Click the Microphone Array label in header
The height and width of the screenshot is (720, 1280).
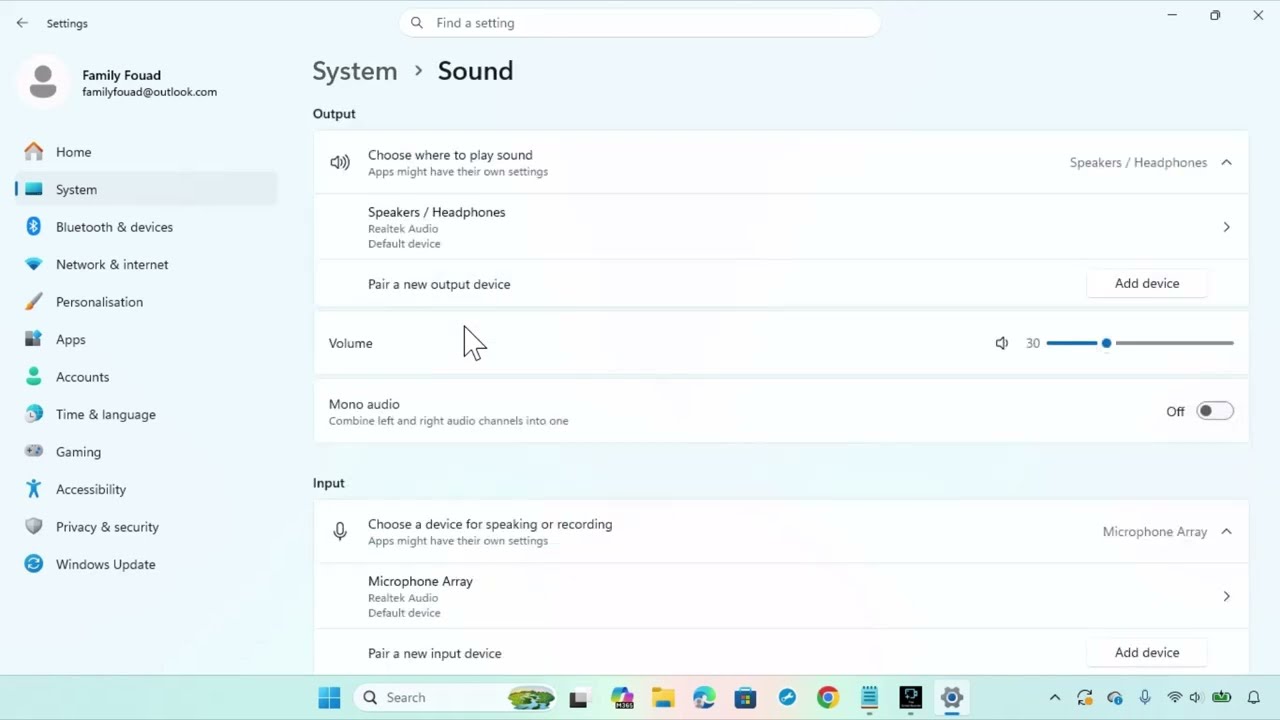pos(1155,532)
